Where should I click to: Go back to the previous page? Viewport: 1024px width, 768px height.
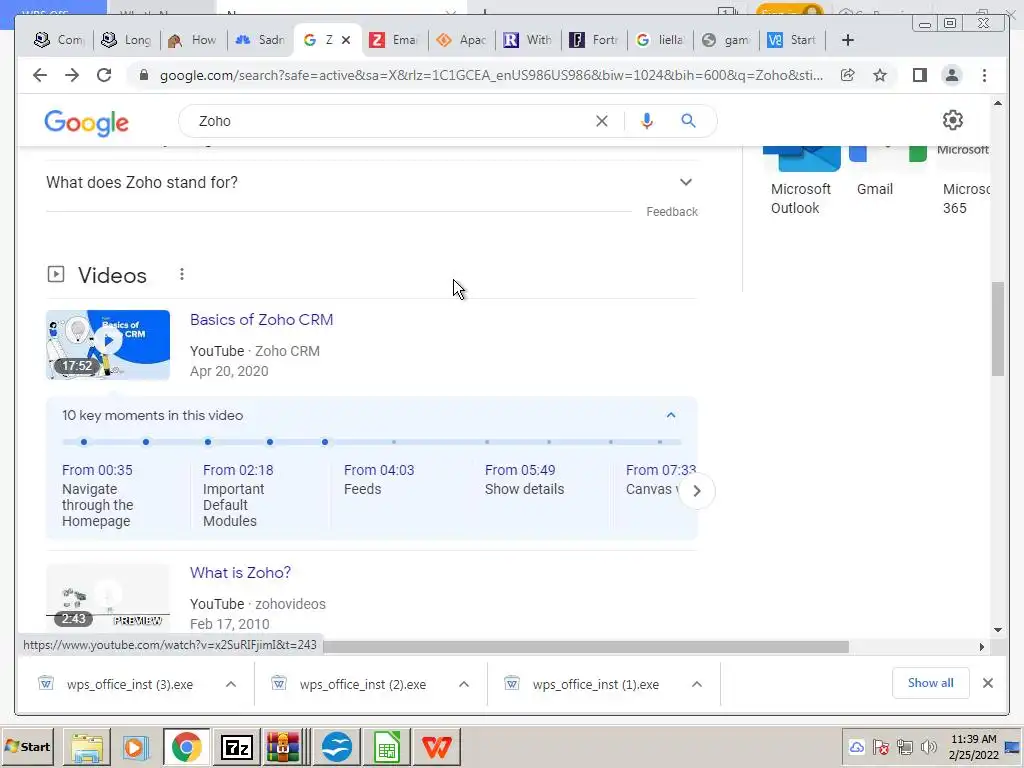point(40,75)
